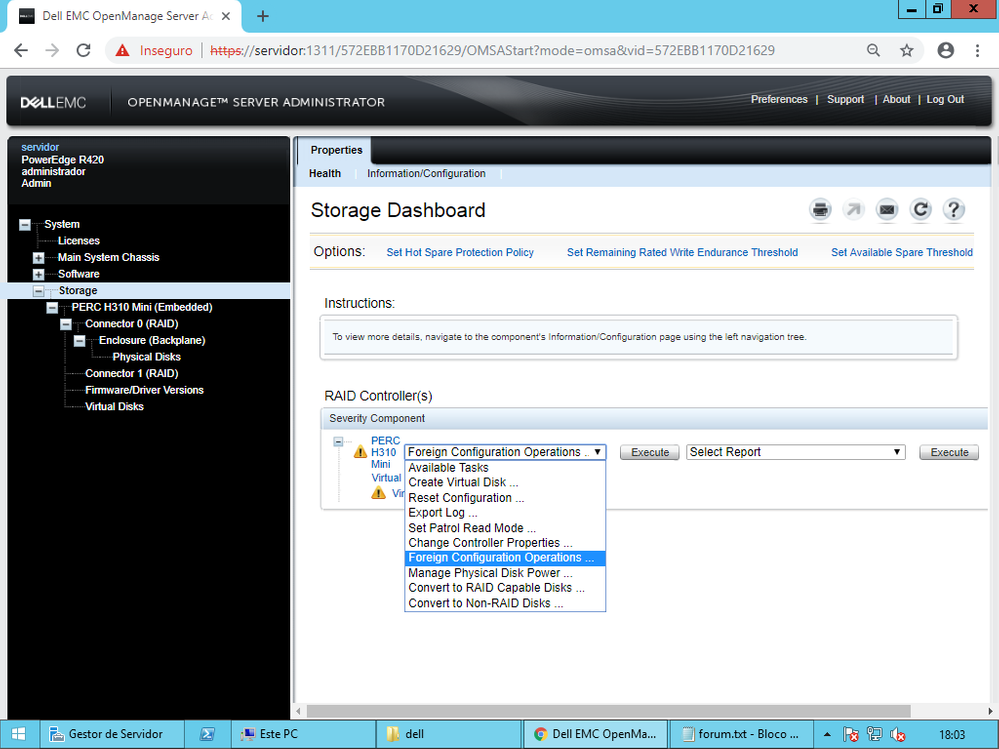Open the Select Report dropdown

(795, 452)
